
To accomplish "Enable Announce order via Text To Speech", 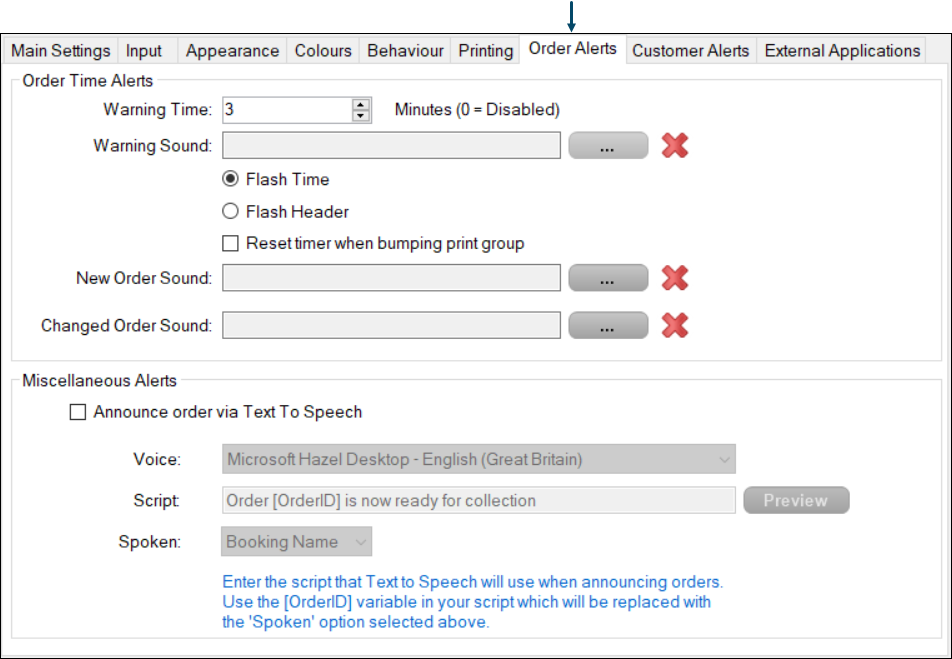I will click(x=78, y=412).
